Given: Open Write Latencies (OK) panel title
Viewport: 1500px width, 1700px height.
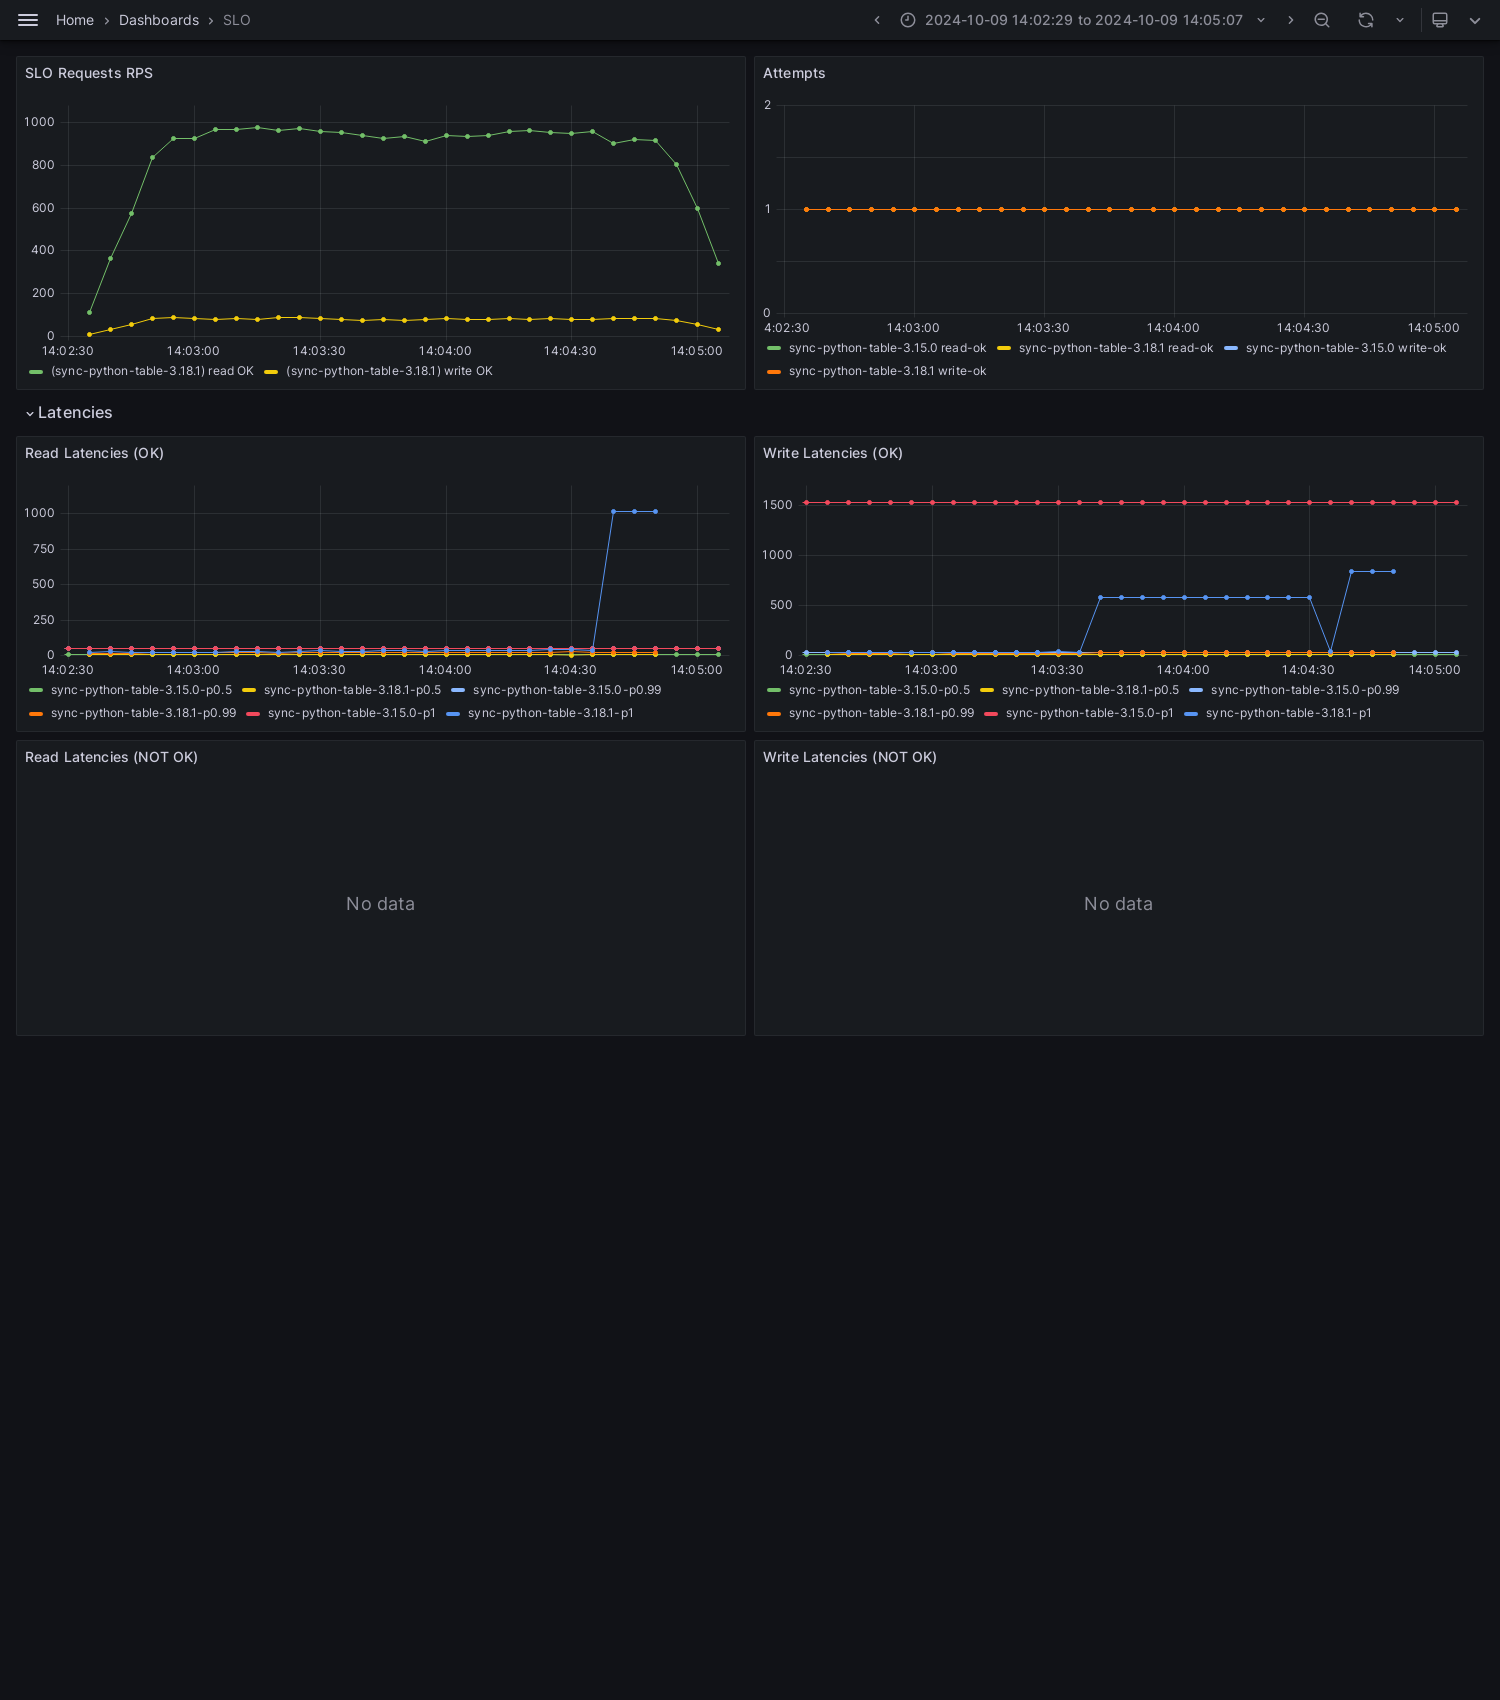Looking at the screenshot, I should point(833,453).
